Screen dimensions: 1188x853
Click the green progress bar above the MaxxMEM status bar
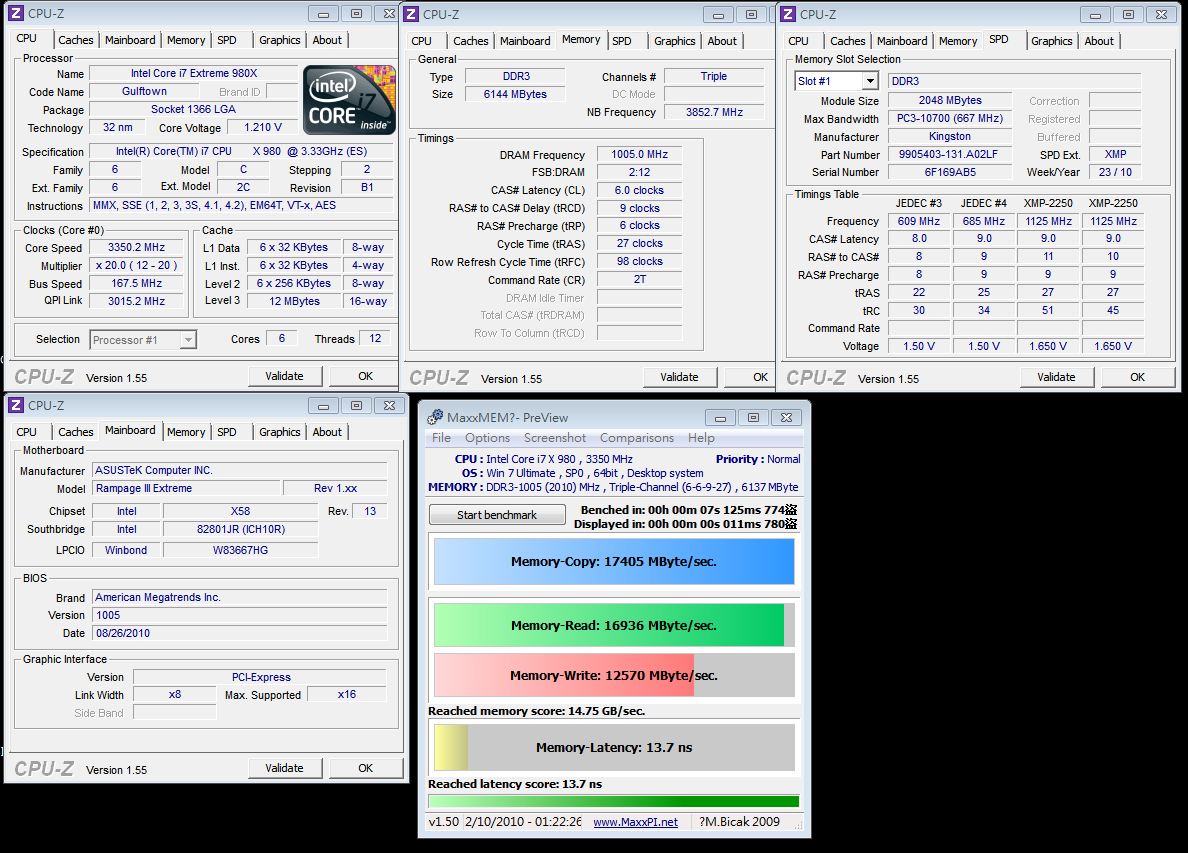click(x=614, y=801)
